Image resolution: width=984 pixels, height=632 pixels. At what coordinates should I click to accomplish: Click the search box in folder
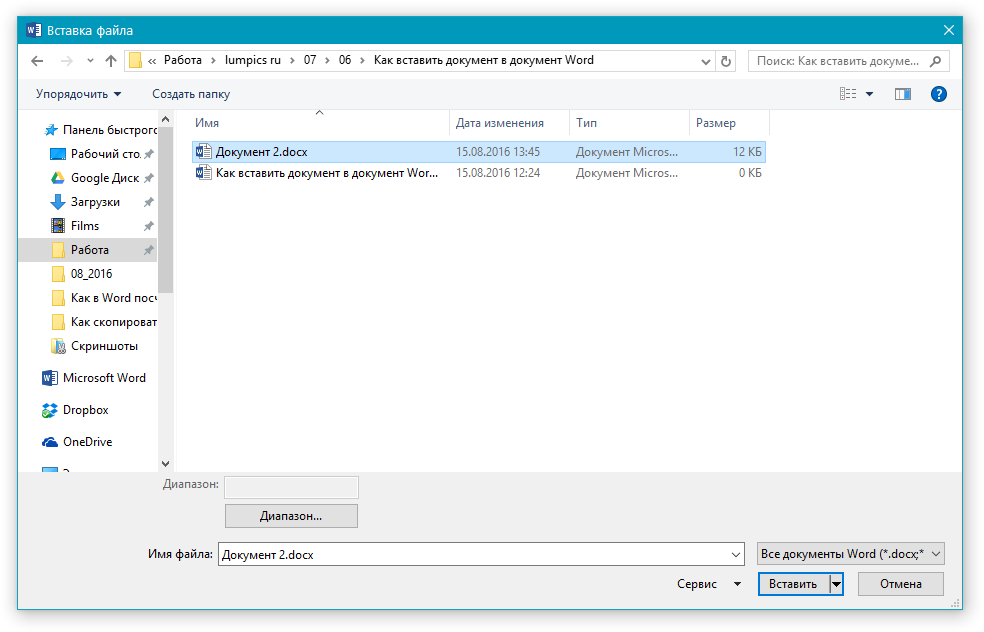click(838, 61)
